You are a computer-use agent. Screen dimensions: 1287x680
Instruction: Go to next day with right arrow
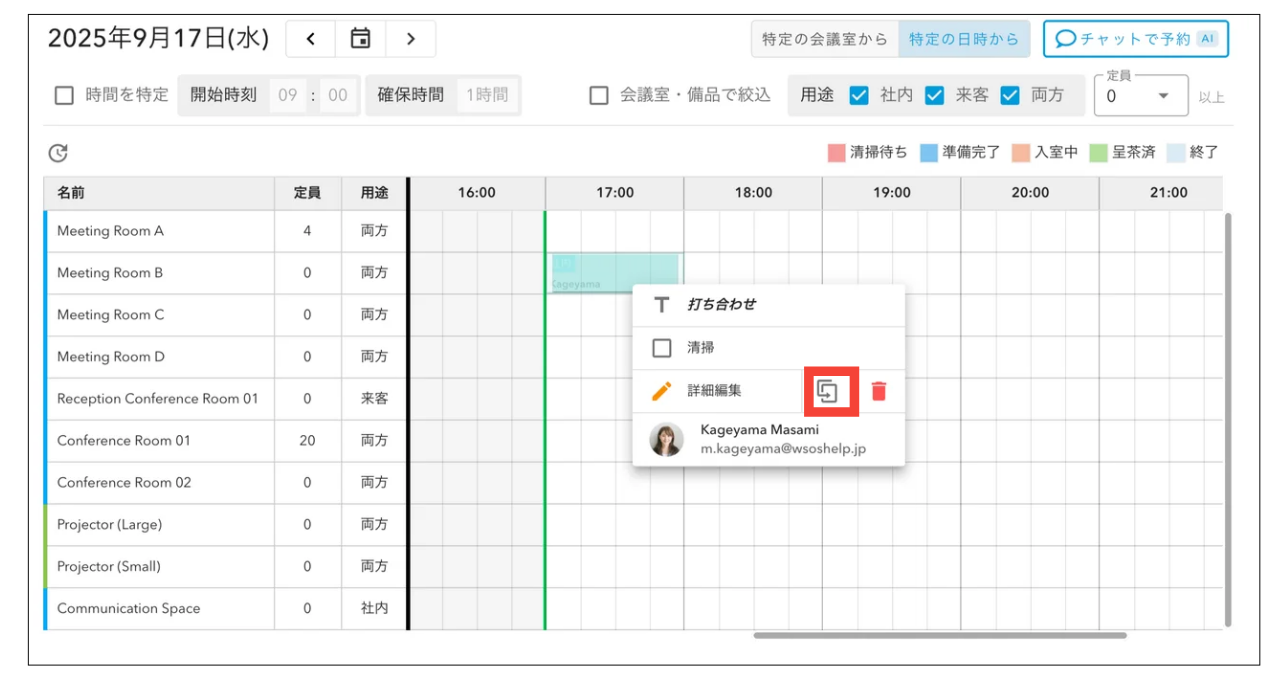(410, 39)
